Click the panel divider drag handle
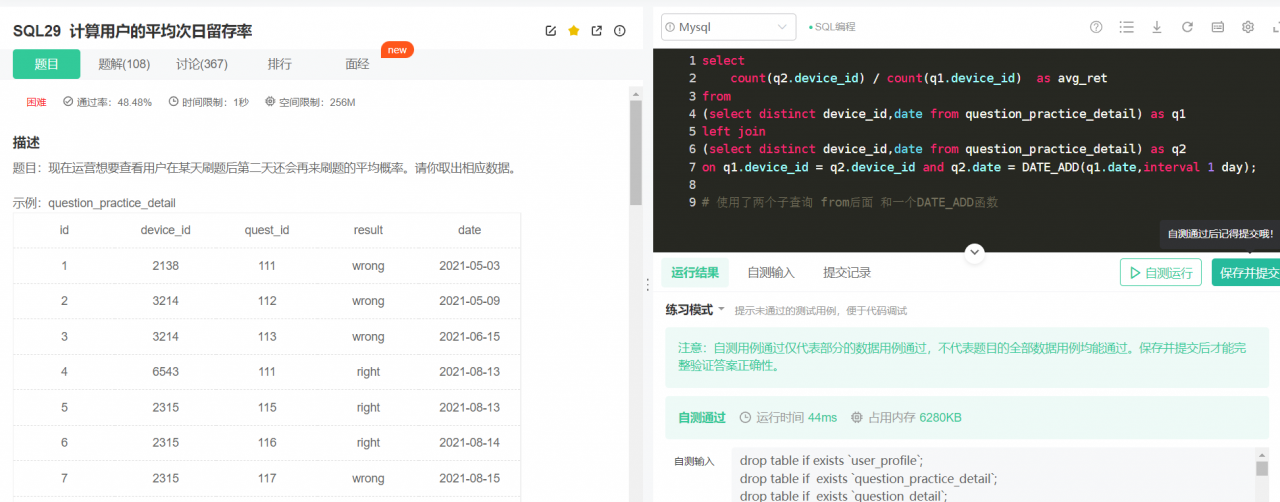Viewport: 1280px width, 502px height. [647, 284]
